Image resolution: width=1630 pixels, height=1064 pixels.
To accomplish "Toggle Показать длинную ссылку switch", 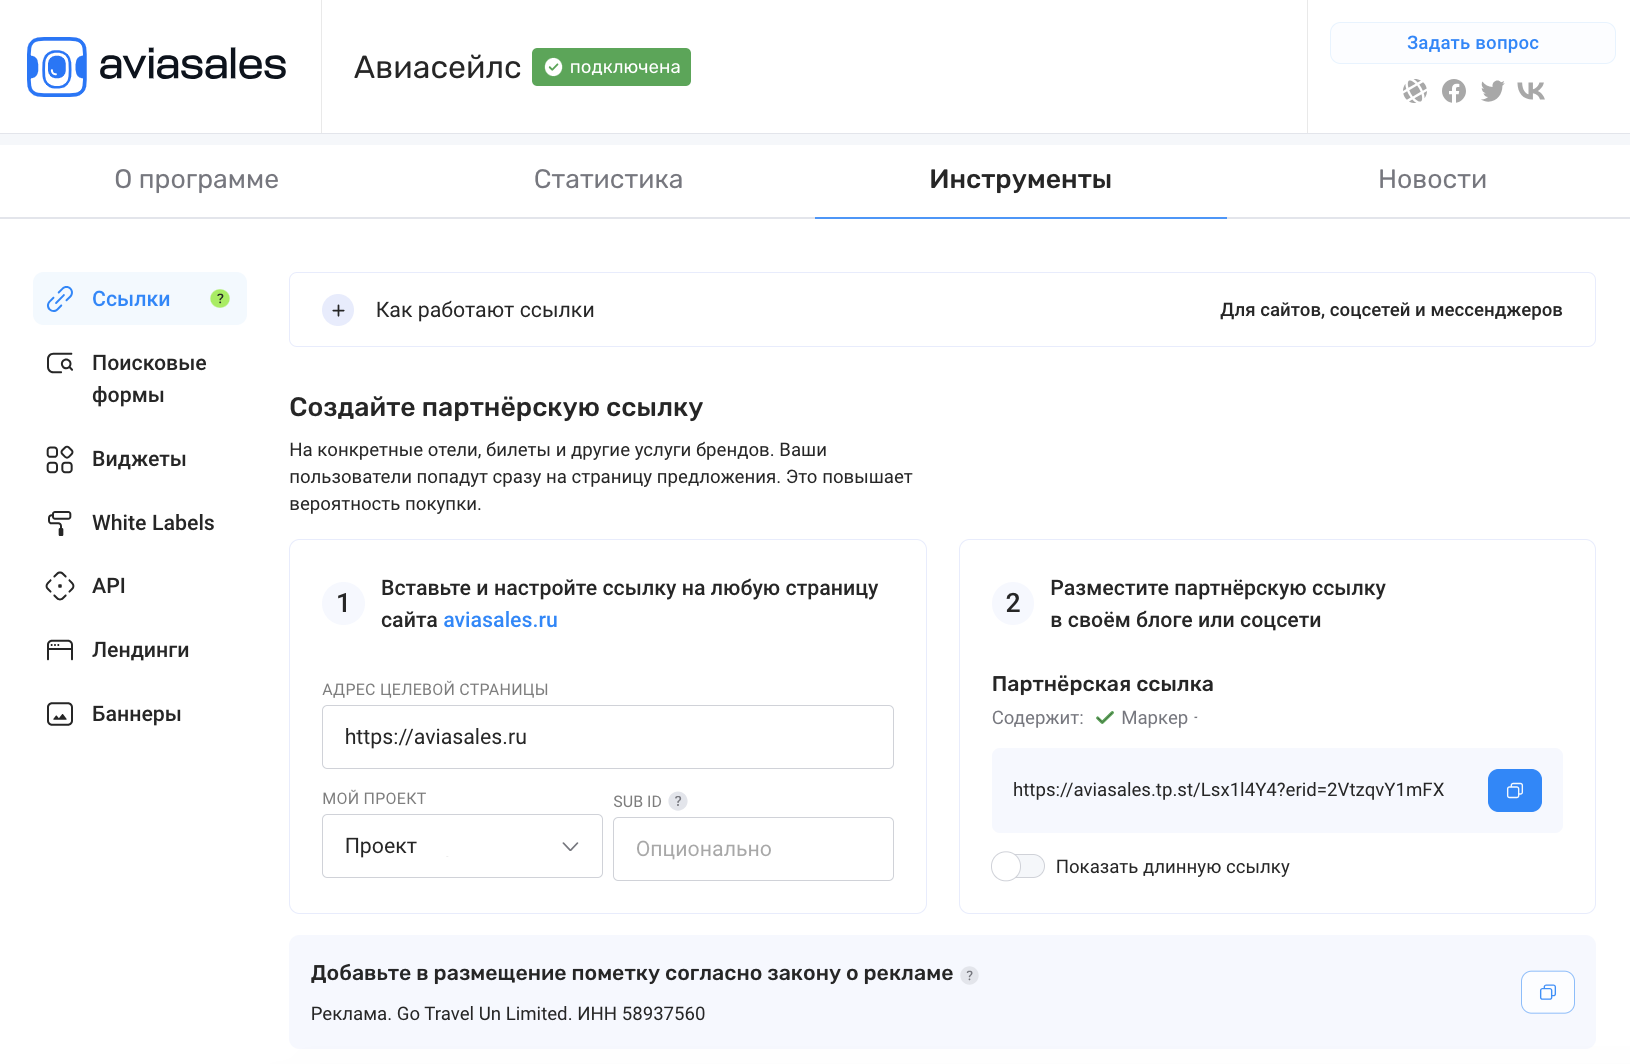I will click(x=1018, y=866).
